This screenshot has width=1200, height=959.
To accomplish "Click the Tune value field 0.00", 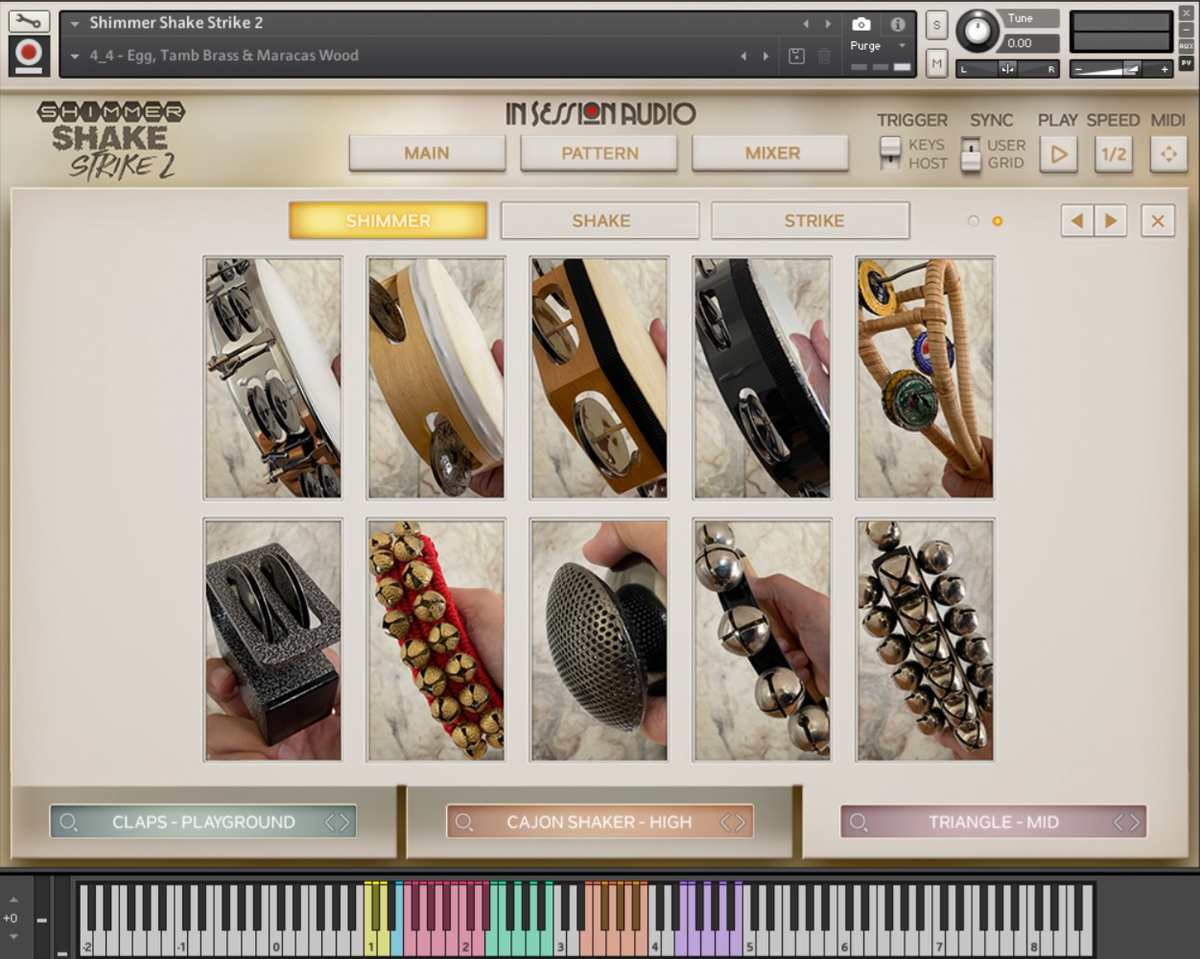I will pyautogui.click(x=1030, y=43).
